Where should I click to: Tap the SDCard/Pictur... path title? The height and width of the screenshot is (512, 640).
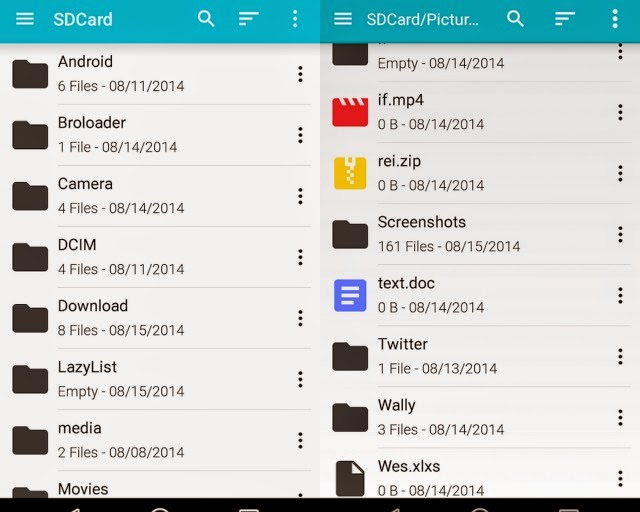(x=422, y=19)
